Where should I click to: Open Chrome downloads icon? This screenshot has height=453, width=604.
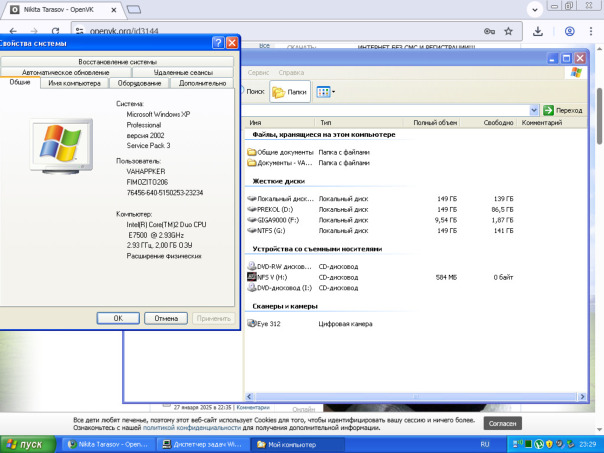point(538,31)
